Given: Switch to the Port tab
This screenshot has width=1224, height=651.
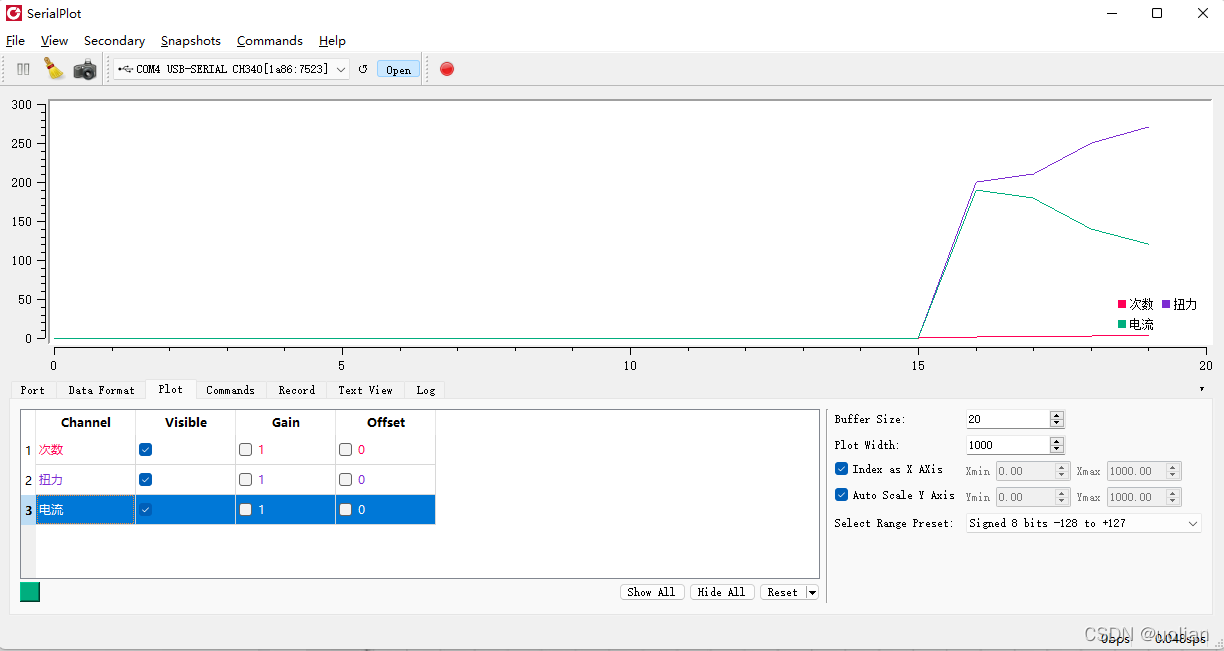Looking at the screenshot, I should tap(32, 390).
